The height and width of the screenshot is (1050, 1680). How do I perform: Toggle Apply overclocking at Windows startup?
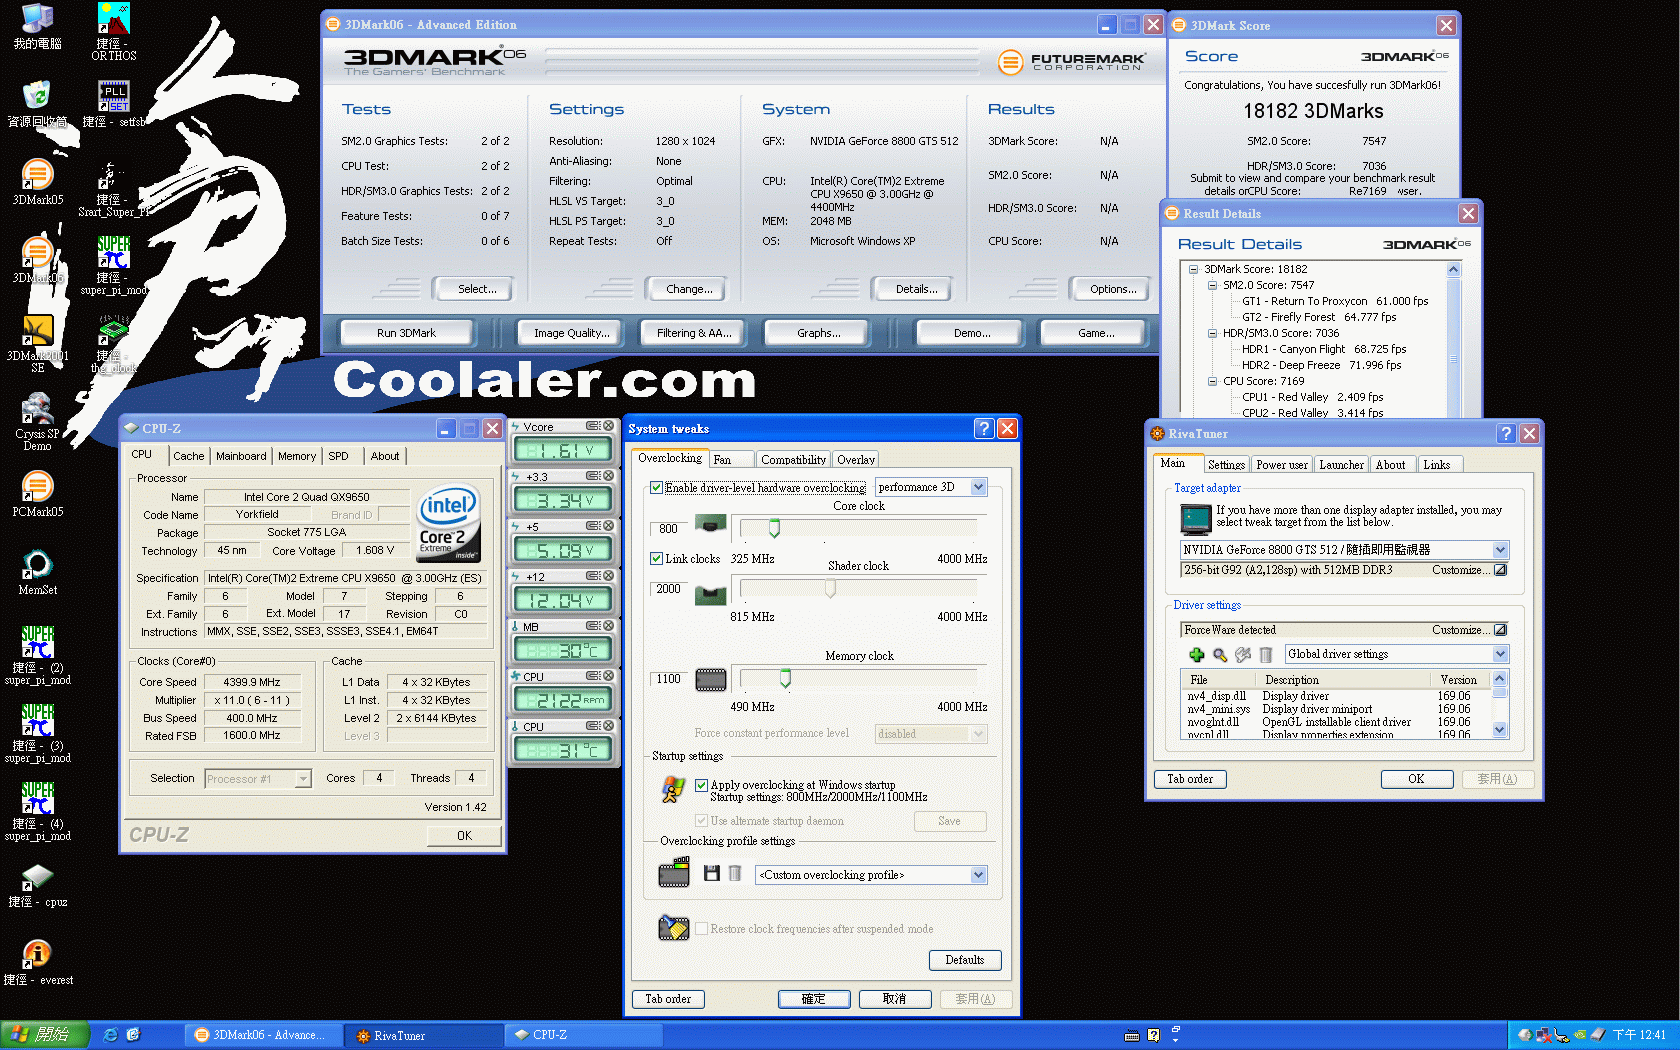click(701, 785)
